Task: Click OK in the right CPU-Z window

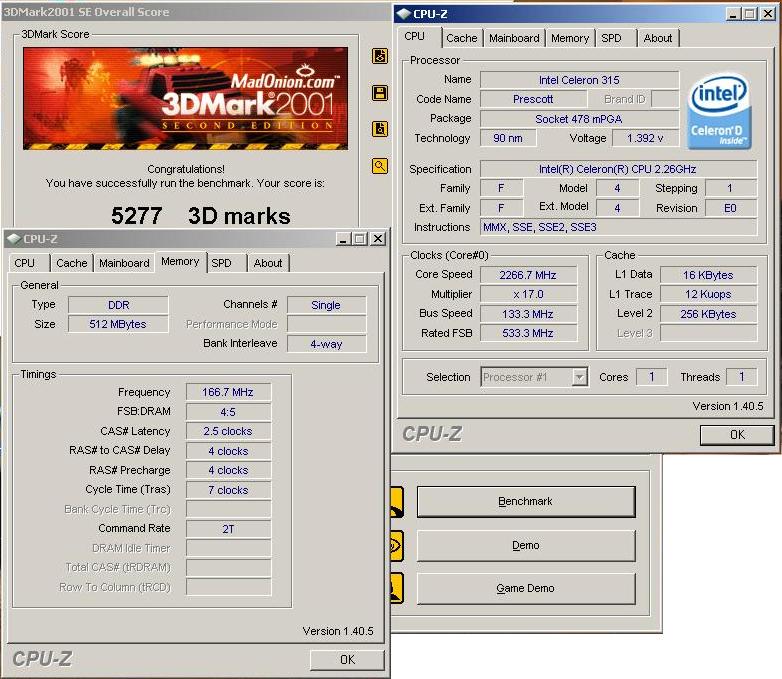Action: pyautogui.click(x=737, y=435)
